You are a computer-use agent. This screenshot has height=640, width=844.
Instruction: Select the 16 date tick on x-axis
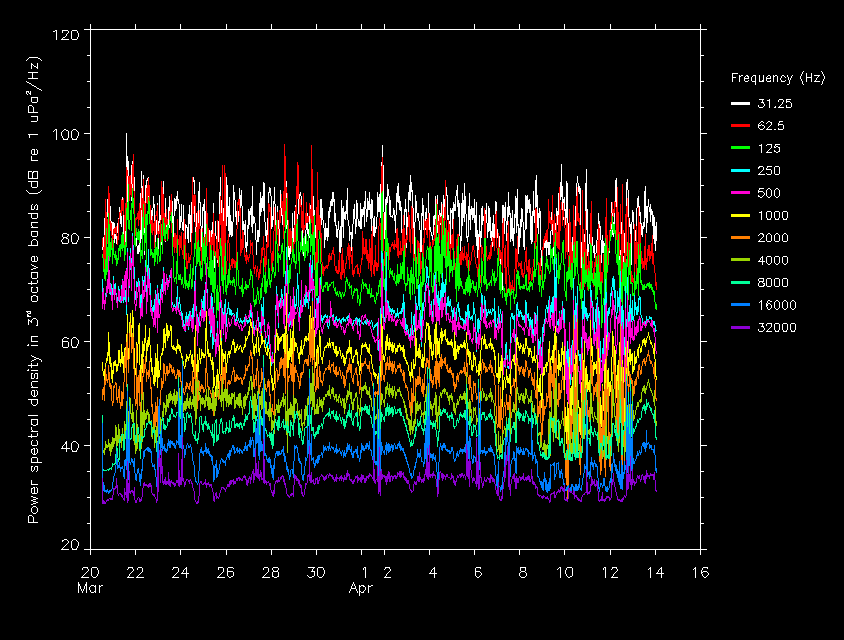tap(700, 572)
